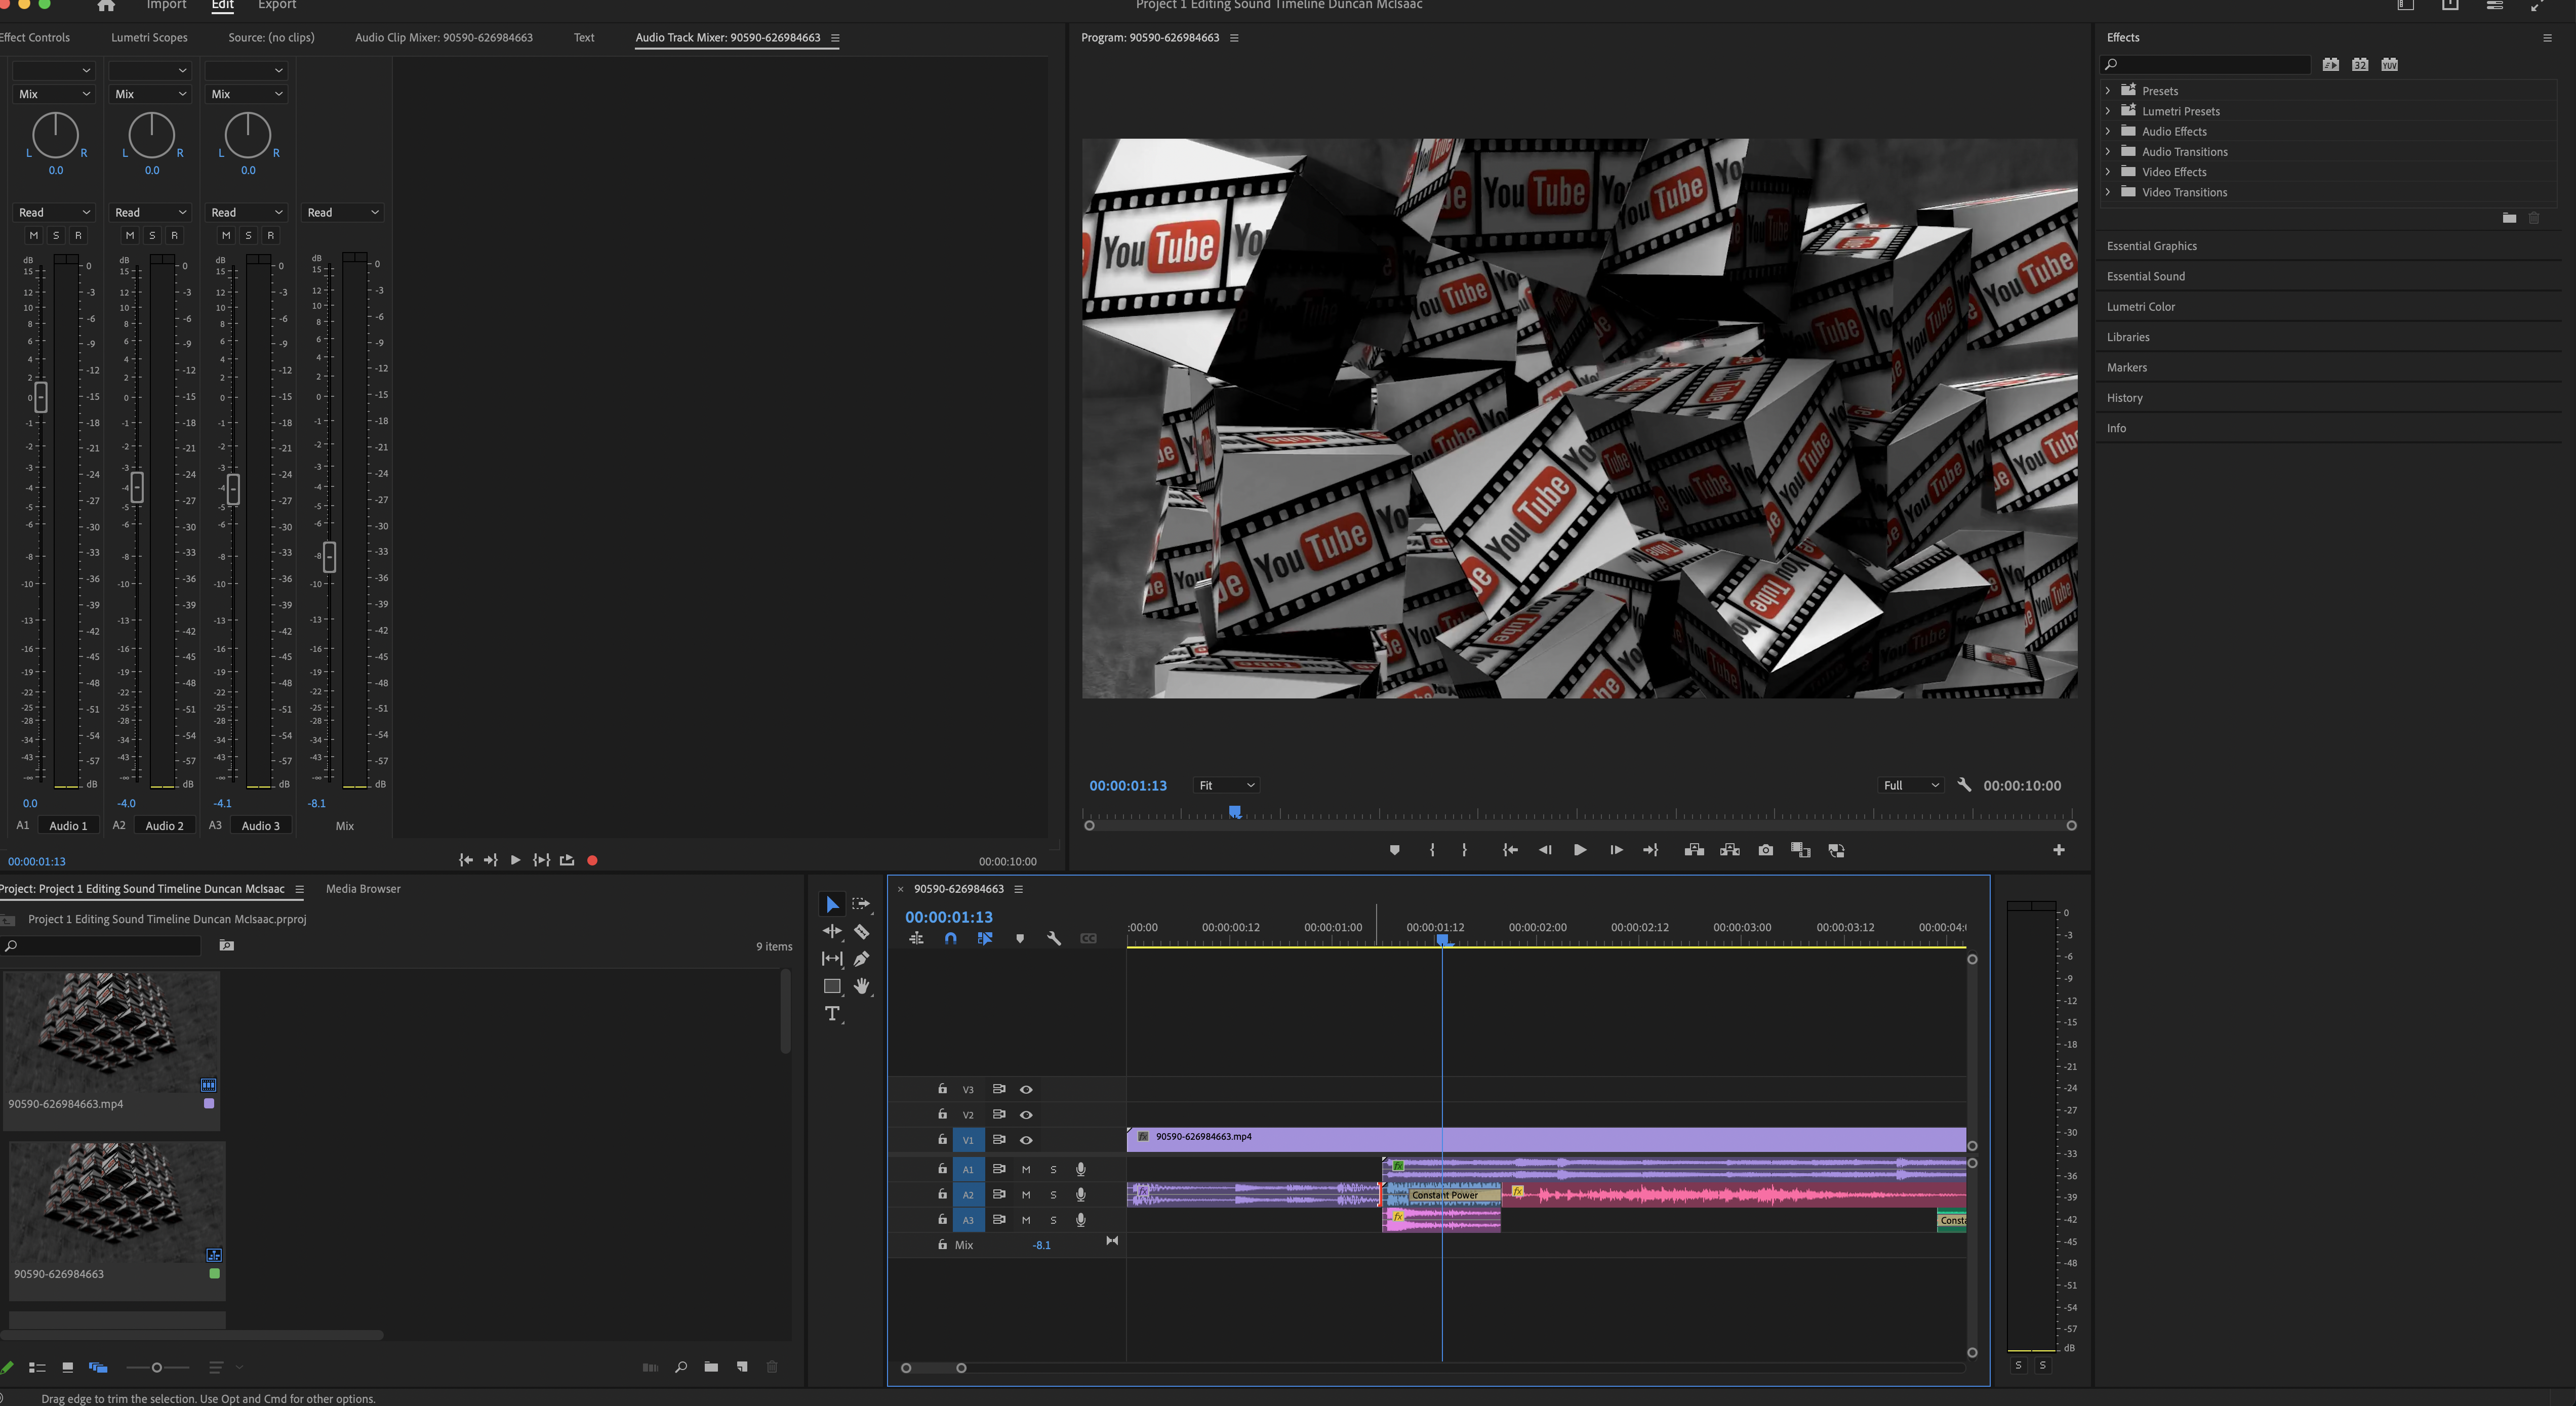Viewport: 2576px width, 1406px height.
Task: Add marker in timeline panel
Action: click(1020, 938)
